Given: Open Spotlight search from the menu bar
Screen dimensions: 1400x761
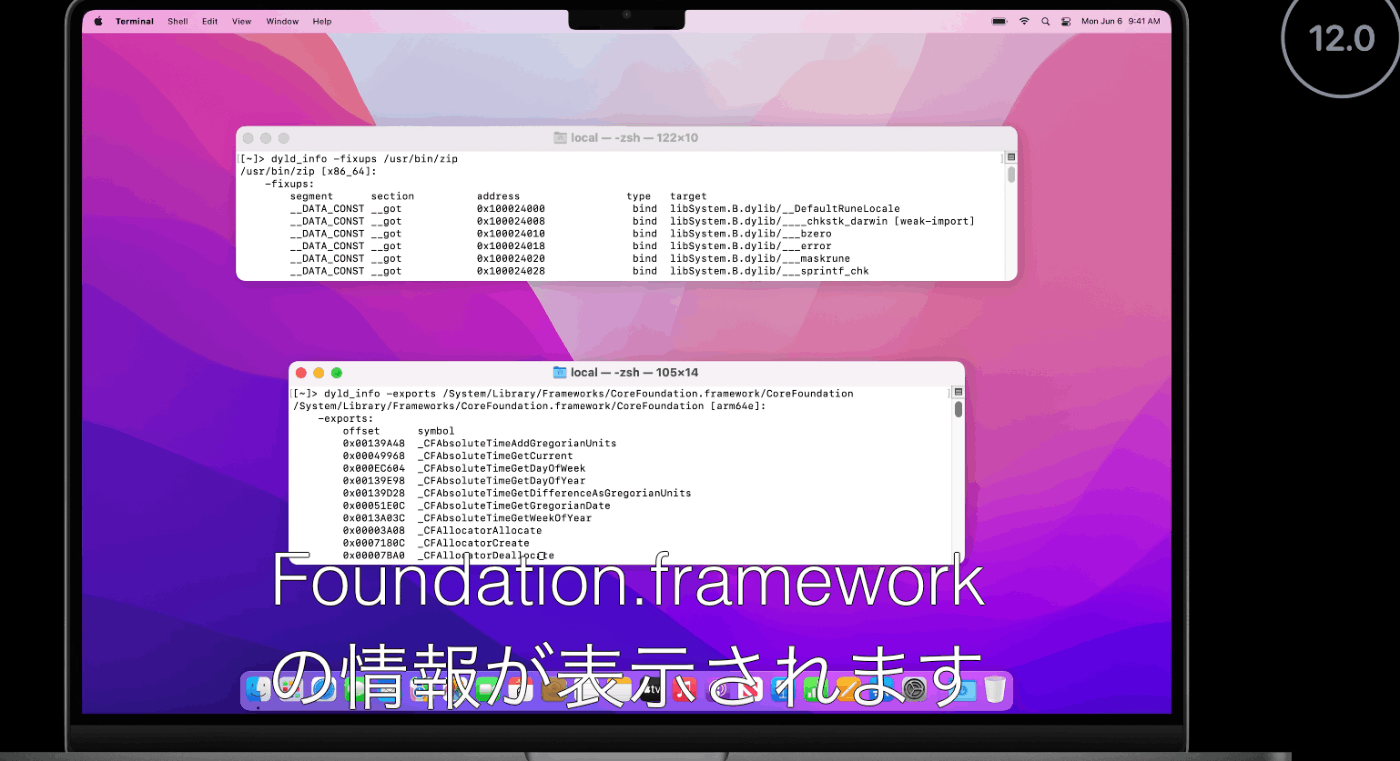Looking at the screenshot, I should click(x=1046, y=21).
